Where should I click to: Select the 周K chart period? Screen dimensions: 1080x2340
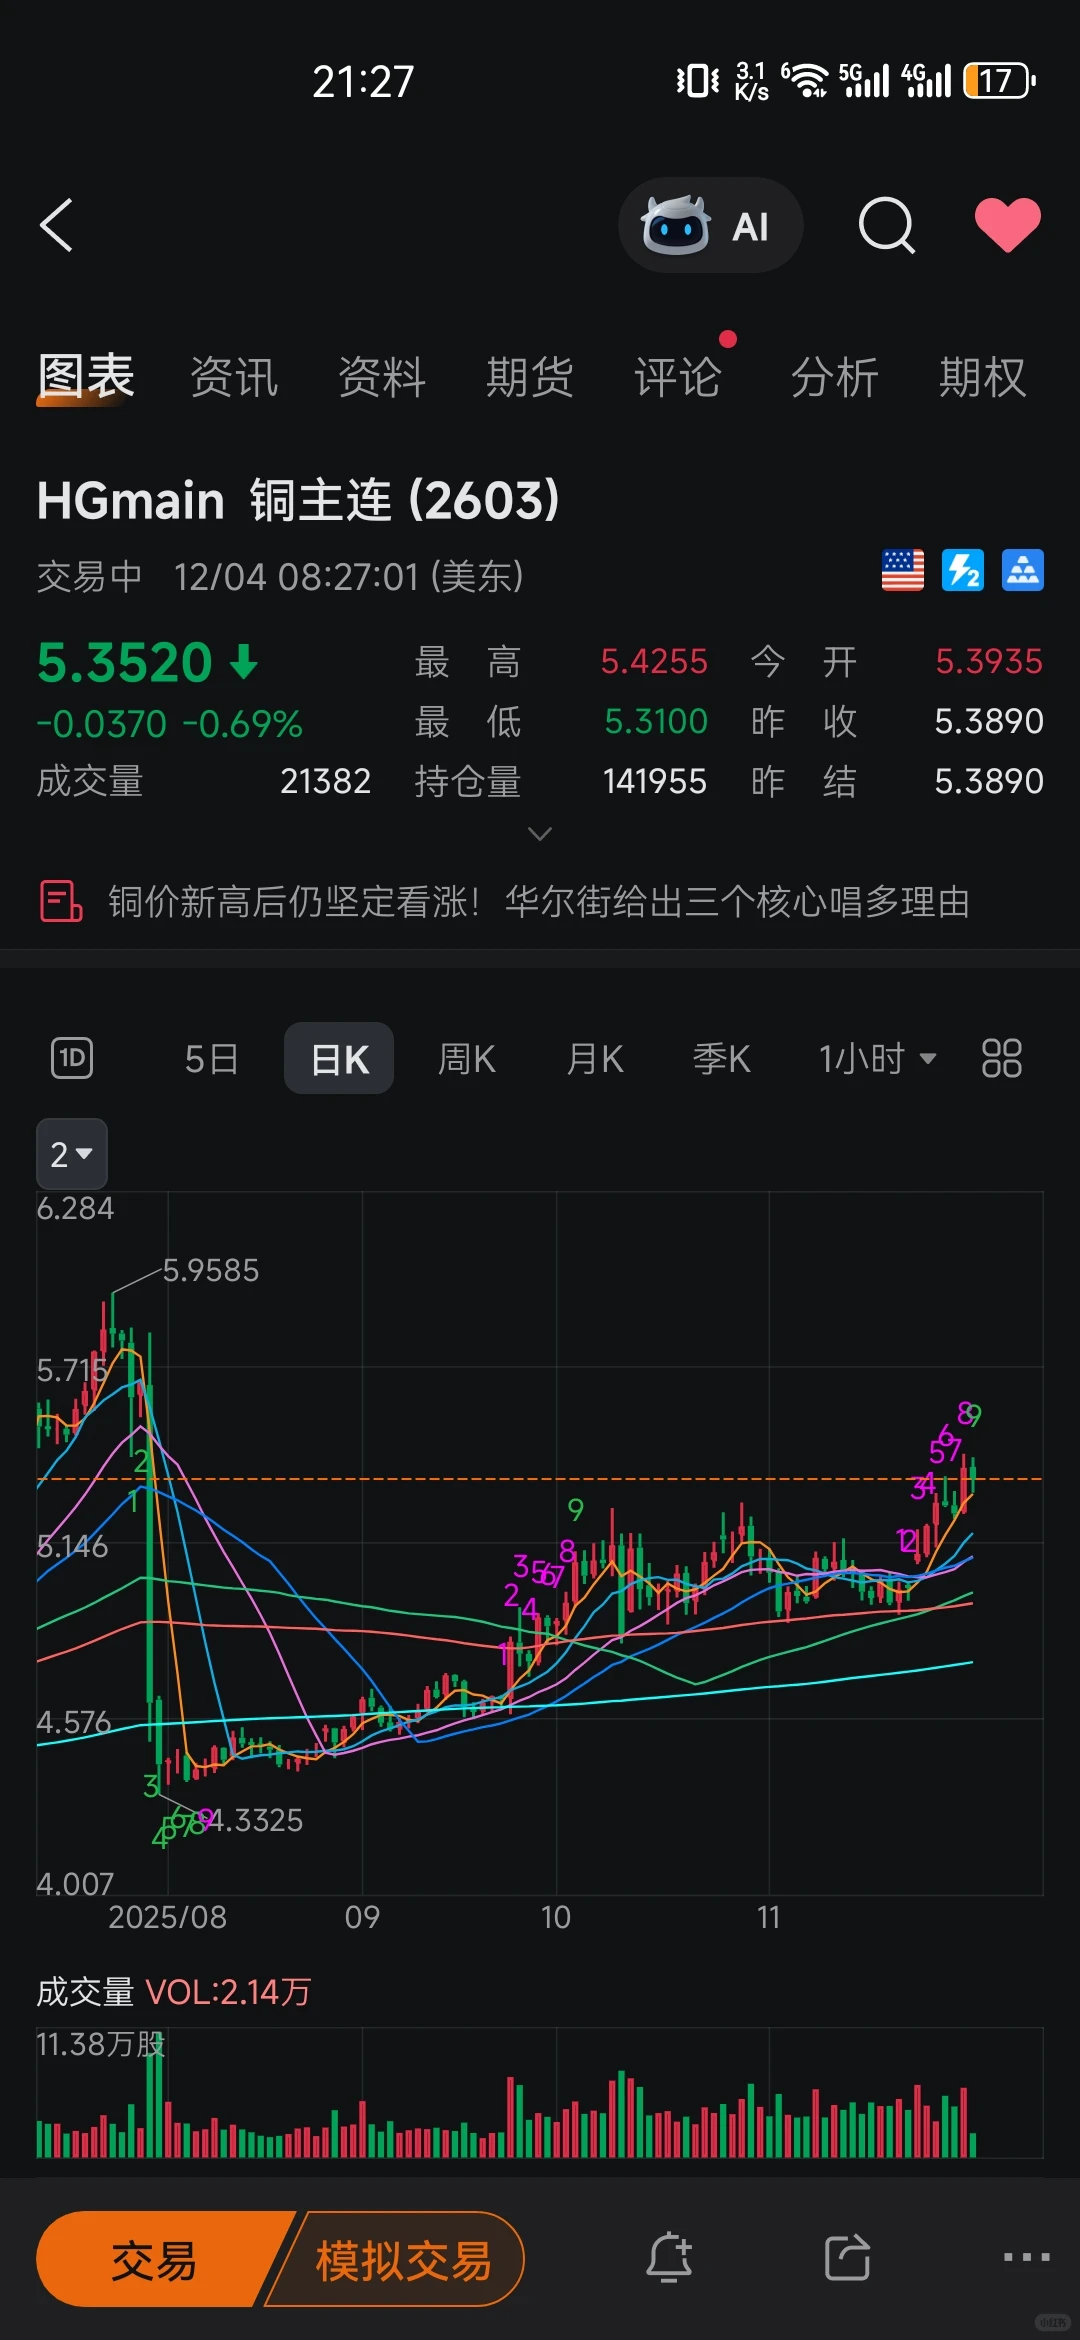pyautogui.click(x=467, y=1058)
